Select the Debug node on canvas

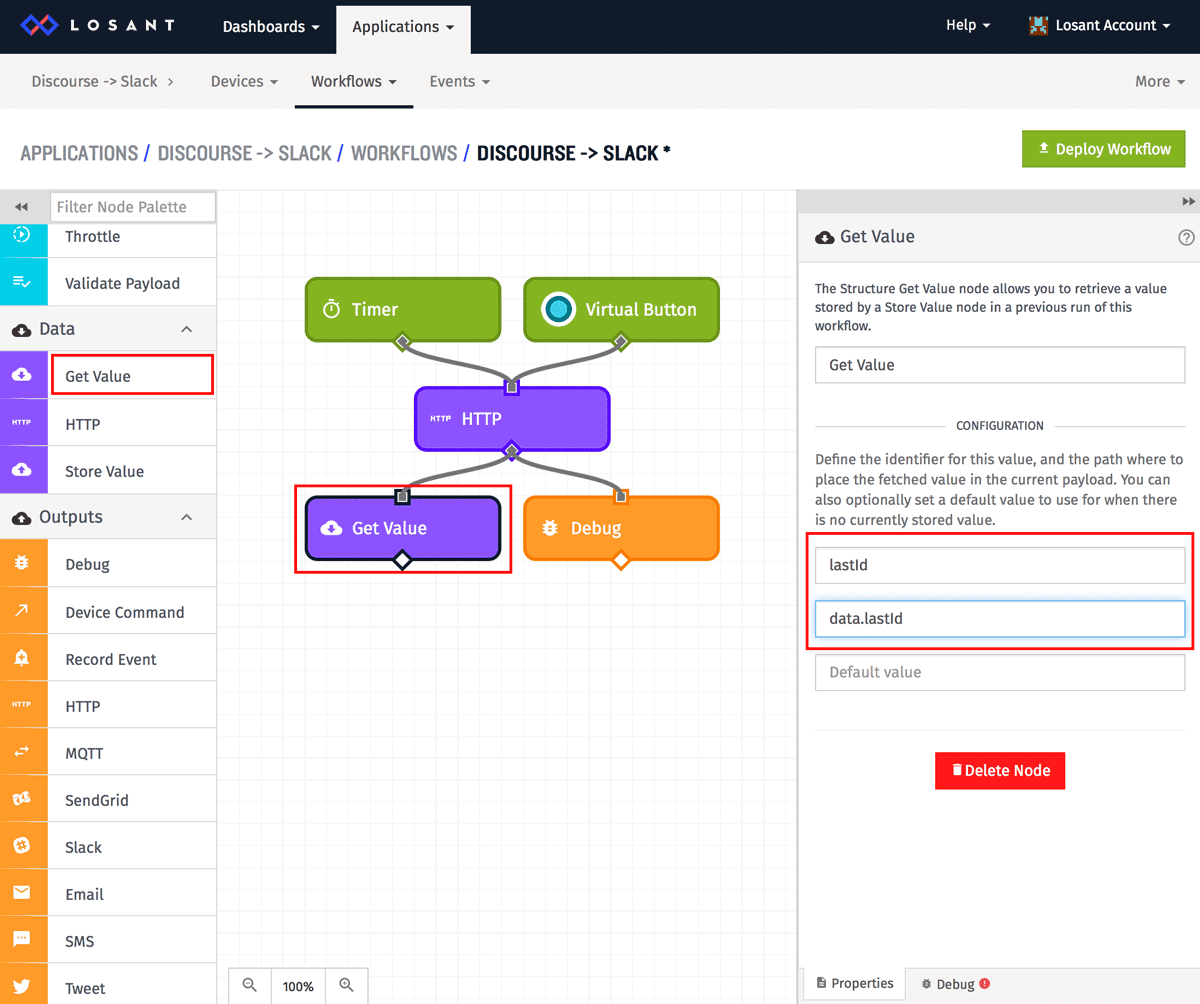tap(621, 528)
